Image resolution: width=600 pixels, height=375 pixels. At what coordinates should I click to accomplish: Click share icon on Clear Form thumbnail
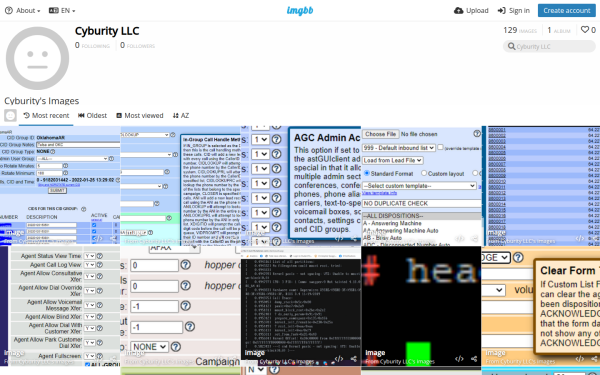(x=595, y=359)
